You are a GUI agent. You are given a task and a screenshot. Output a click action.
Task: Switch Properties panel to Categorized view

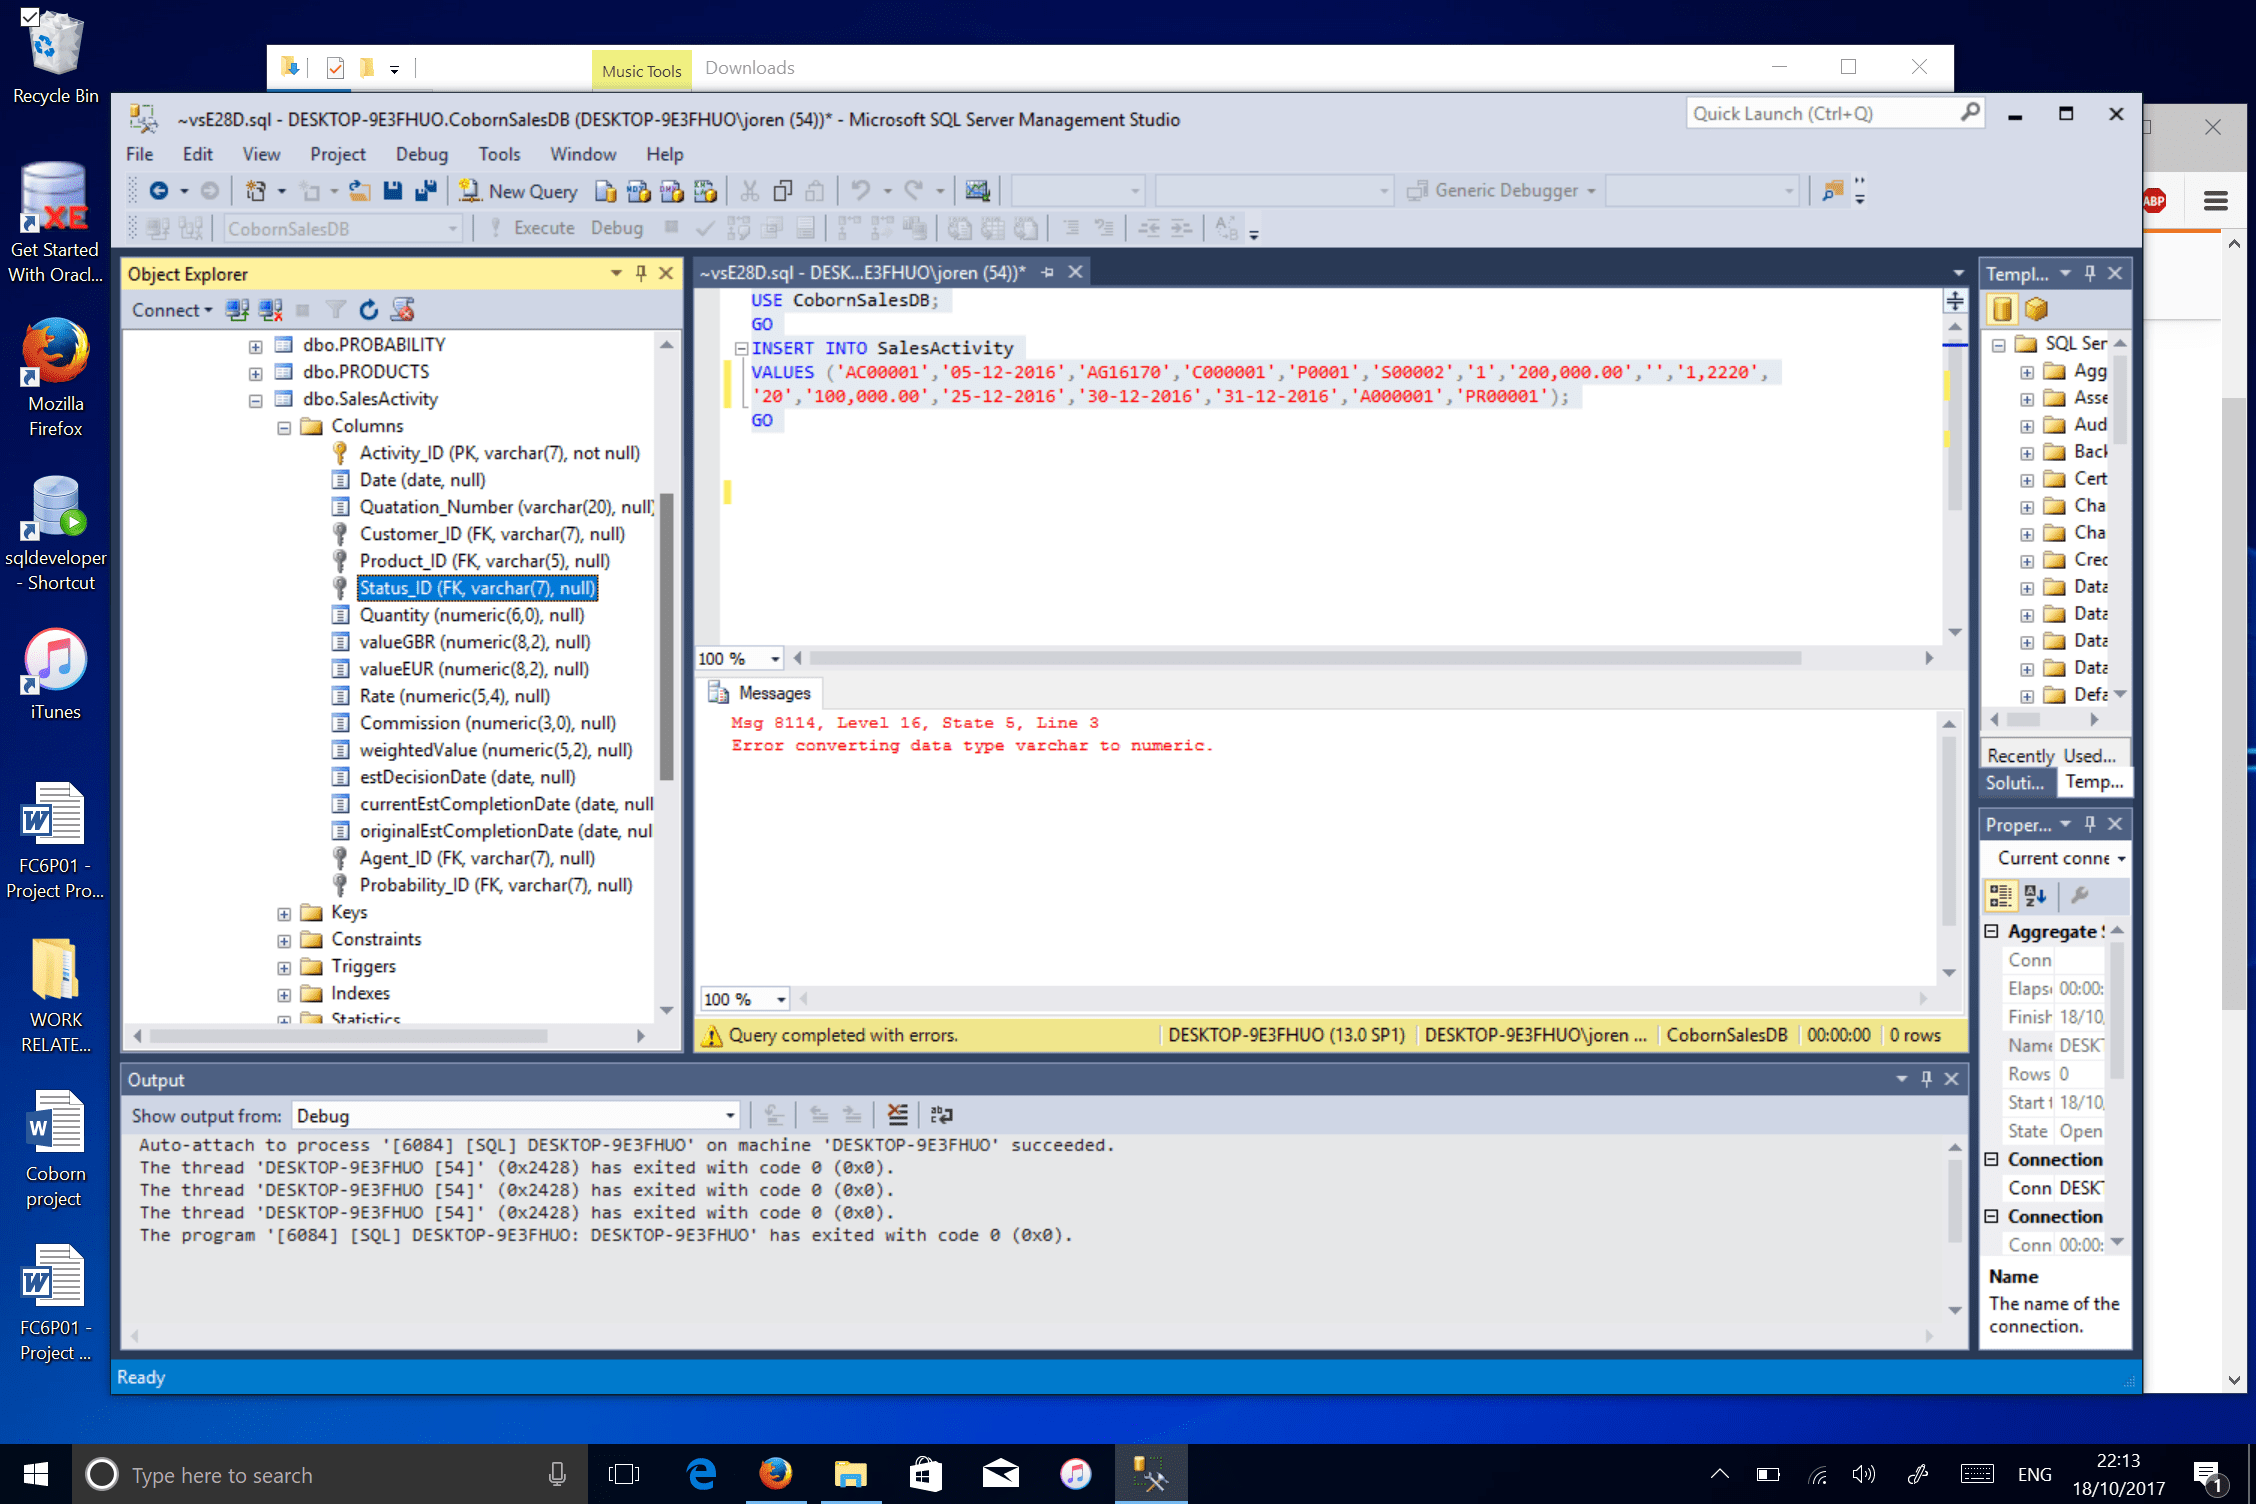2000,896
